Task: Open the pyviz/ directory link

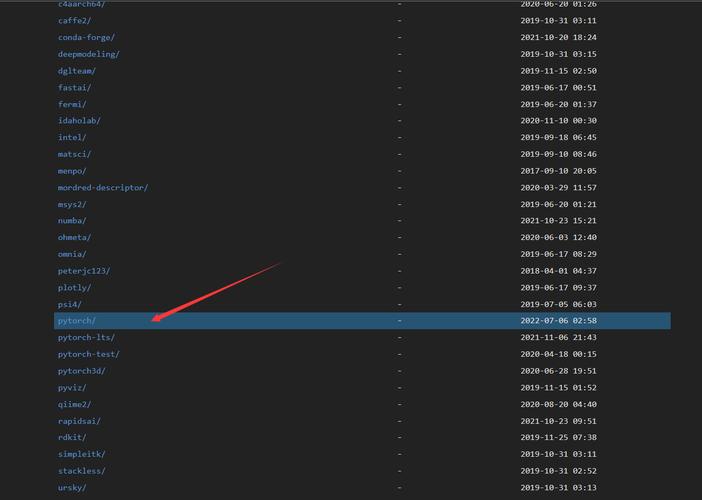Action: [72, 388]
